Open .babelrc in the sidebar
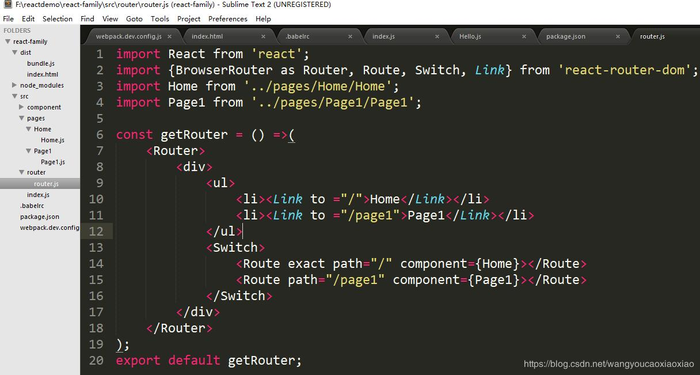The width and height of the screenshot is (700, 375). click(32, 205)
